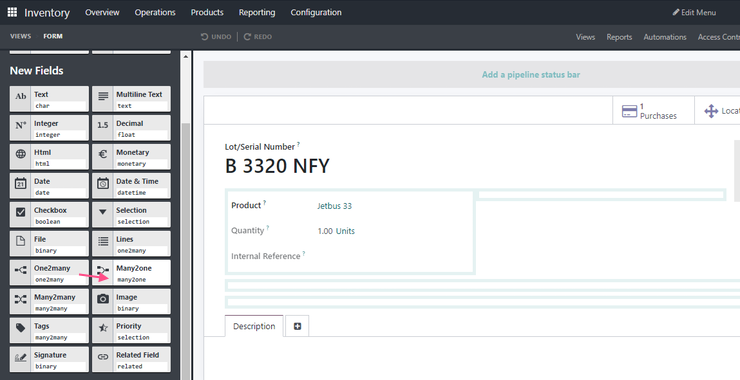Pick the Selection dropdown field component
The height and width of the screenshot is (380, 740).
click(131, 215)
